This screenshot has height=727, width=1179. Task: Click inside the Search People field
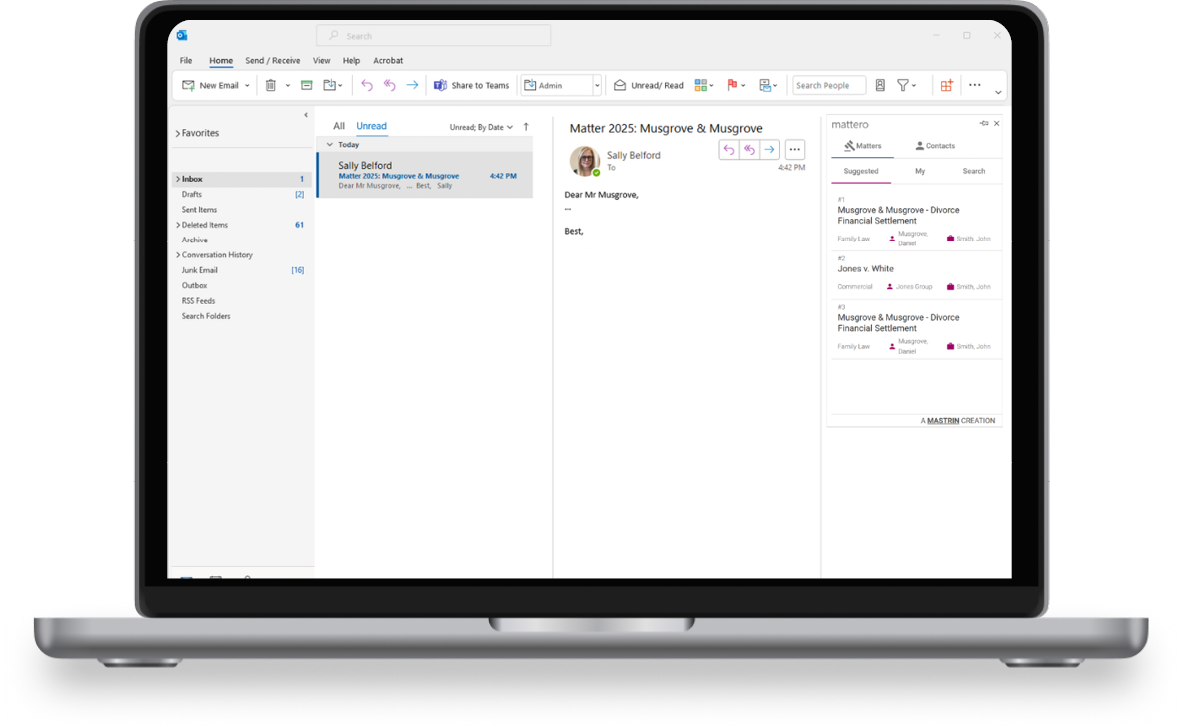tap(827, 85)
